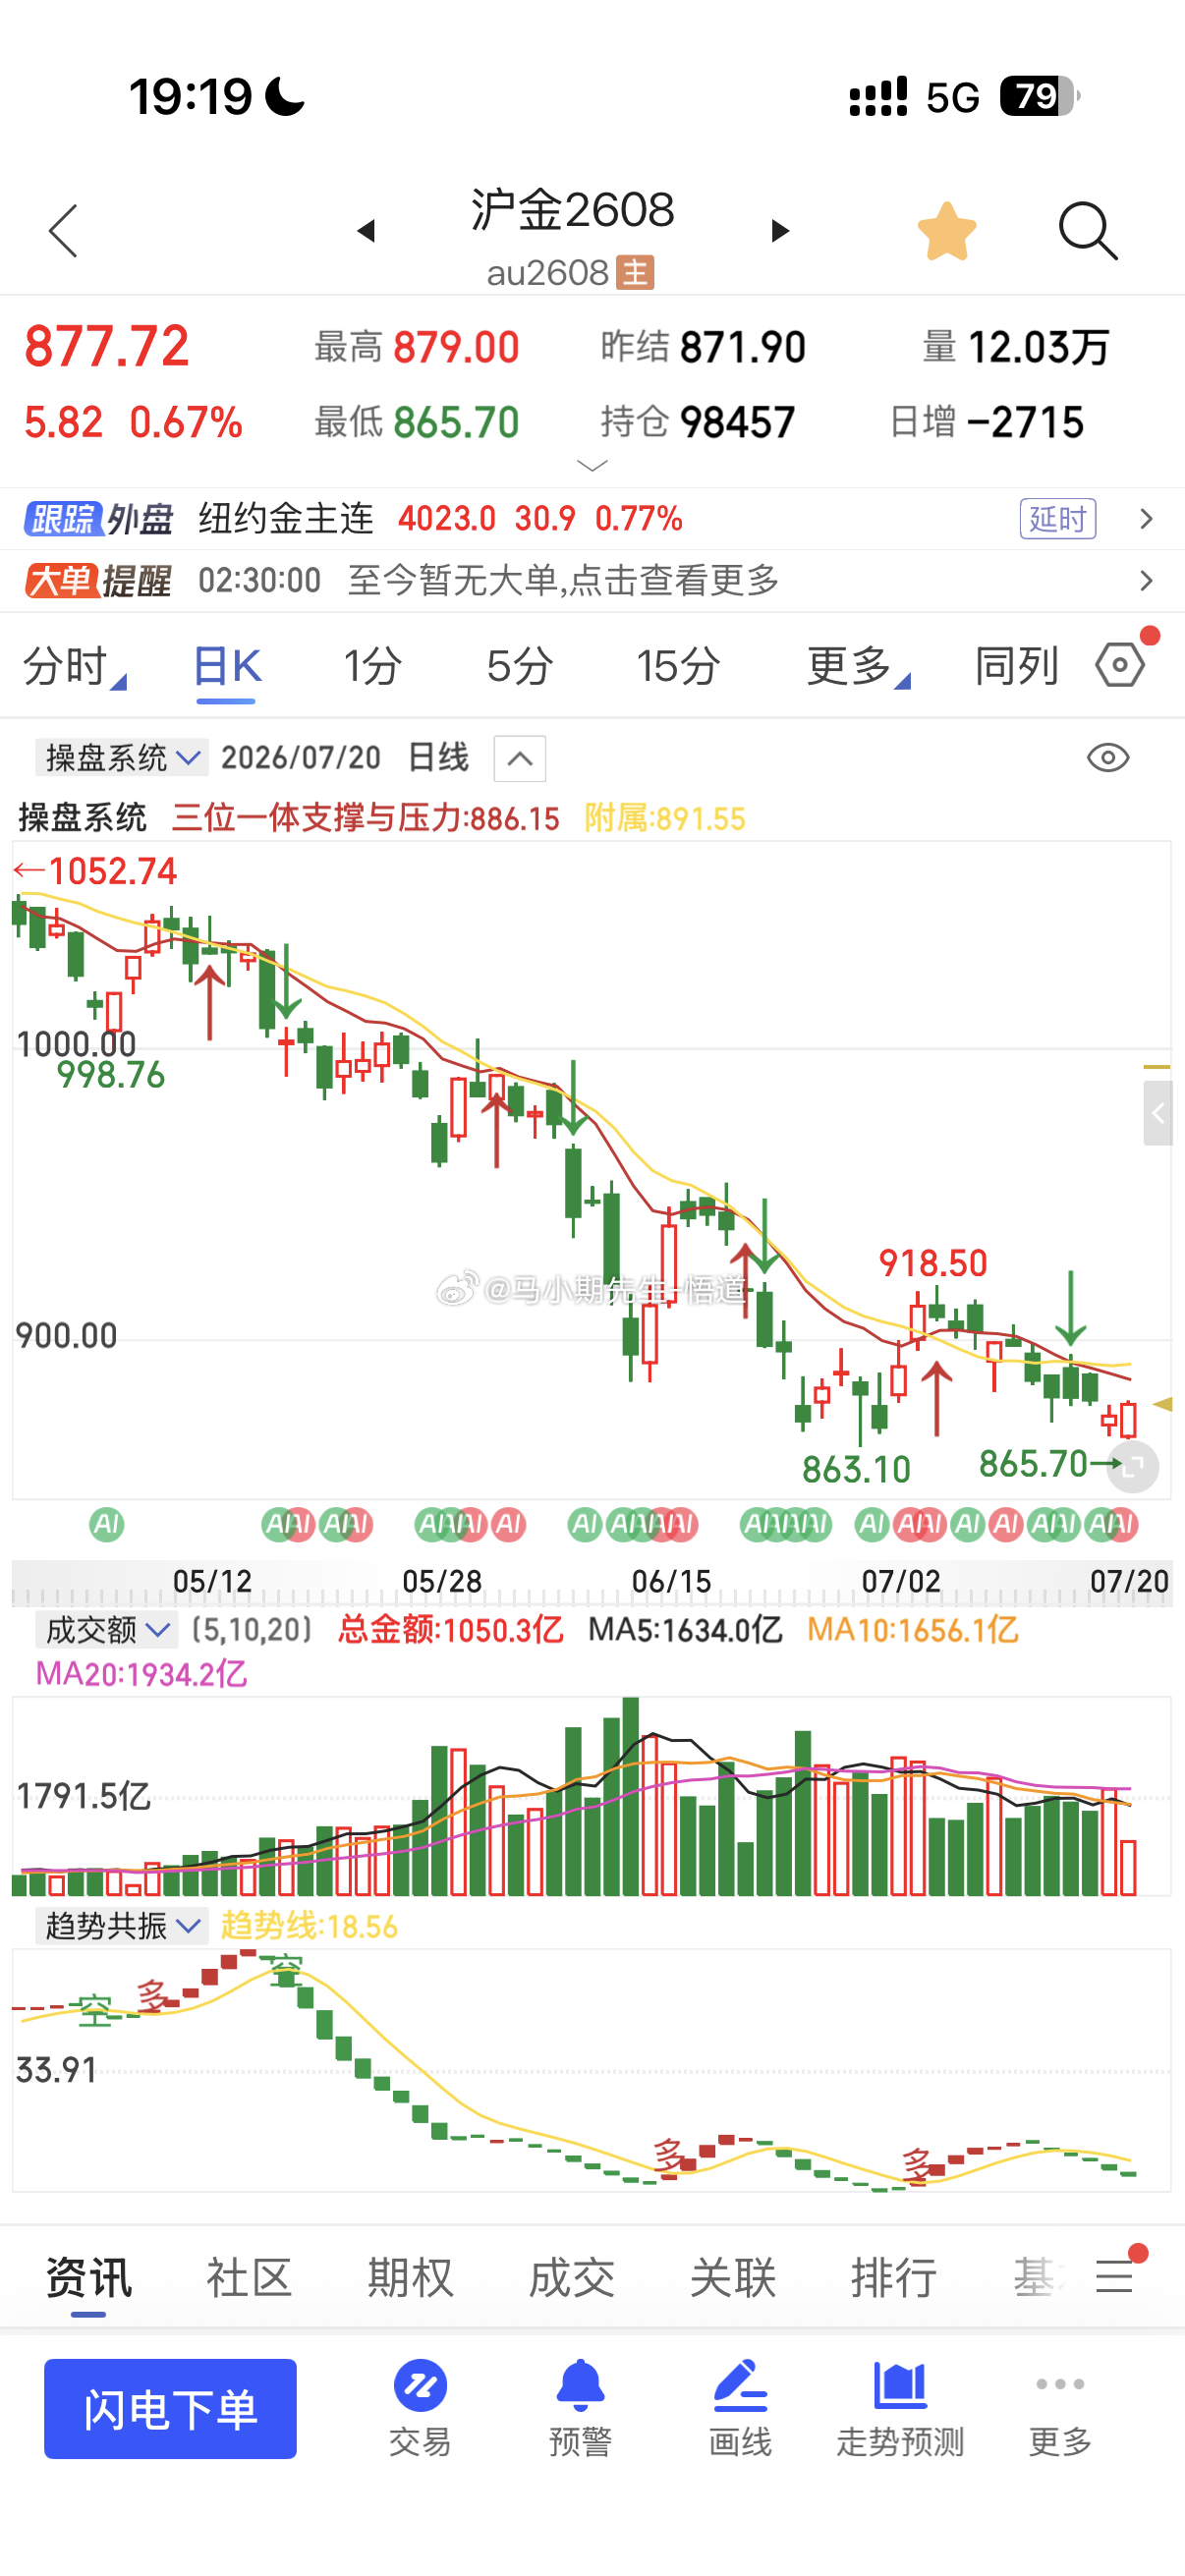1185x2576 pixels.
Task: Toggle the favorite star for 沪金2608
Action: coord(946,231)
